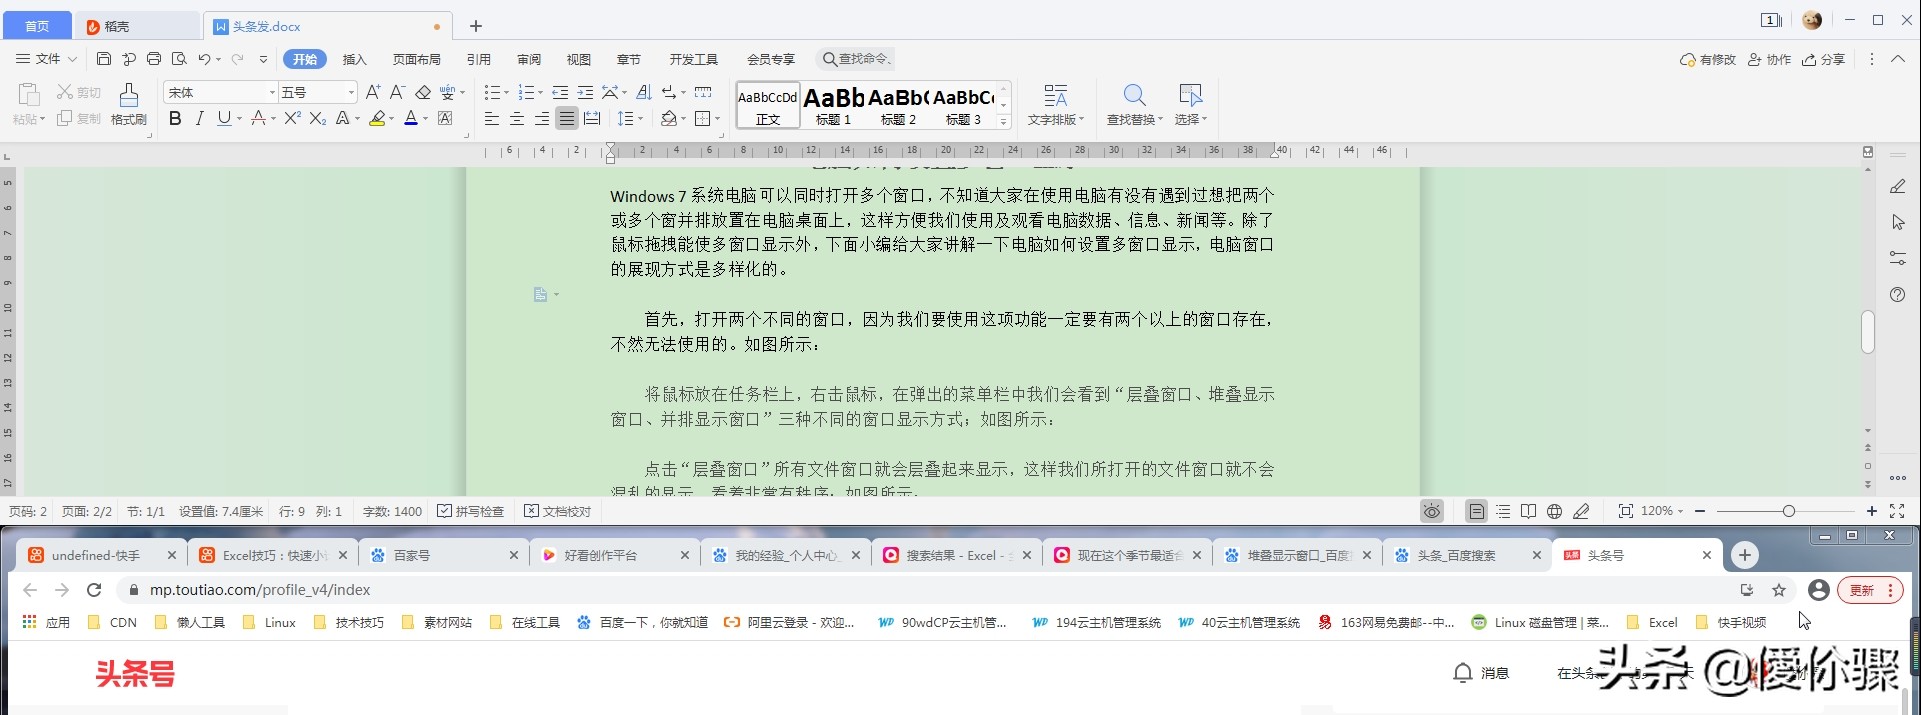Viewport: 1921px width, 715px height.
Task: Toggle Italic formatting
Action: point(199,119)
